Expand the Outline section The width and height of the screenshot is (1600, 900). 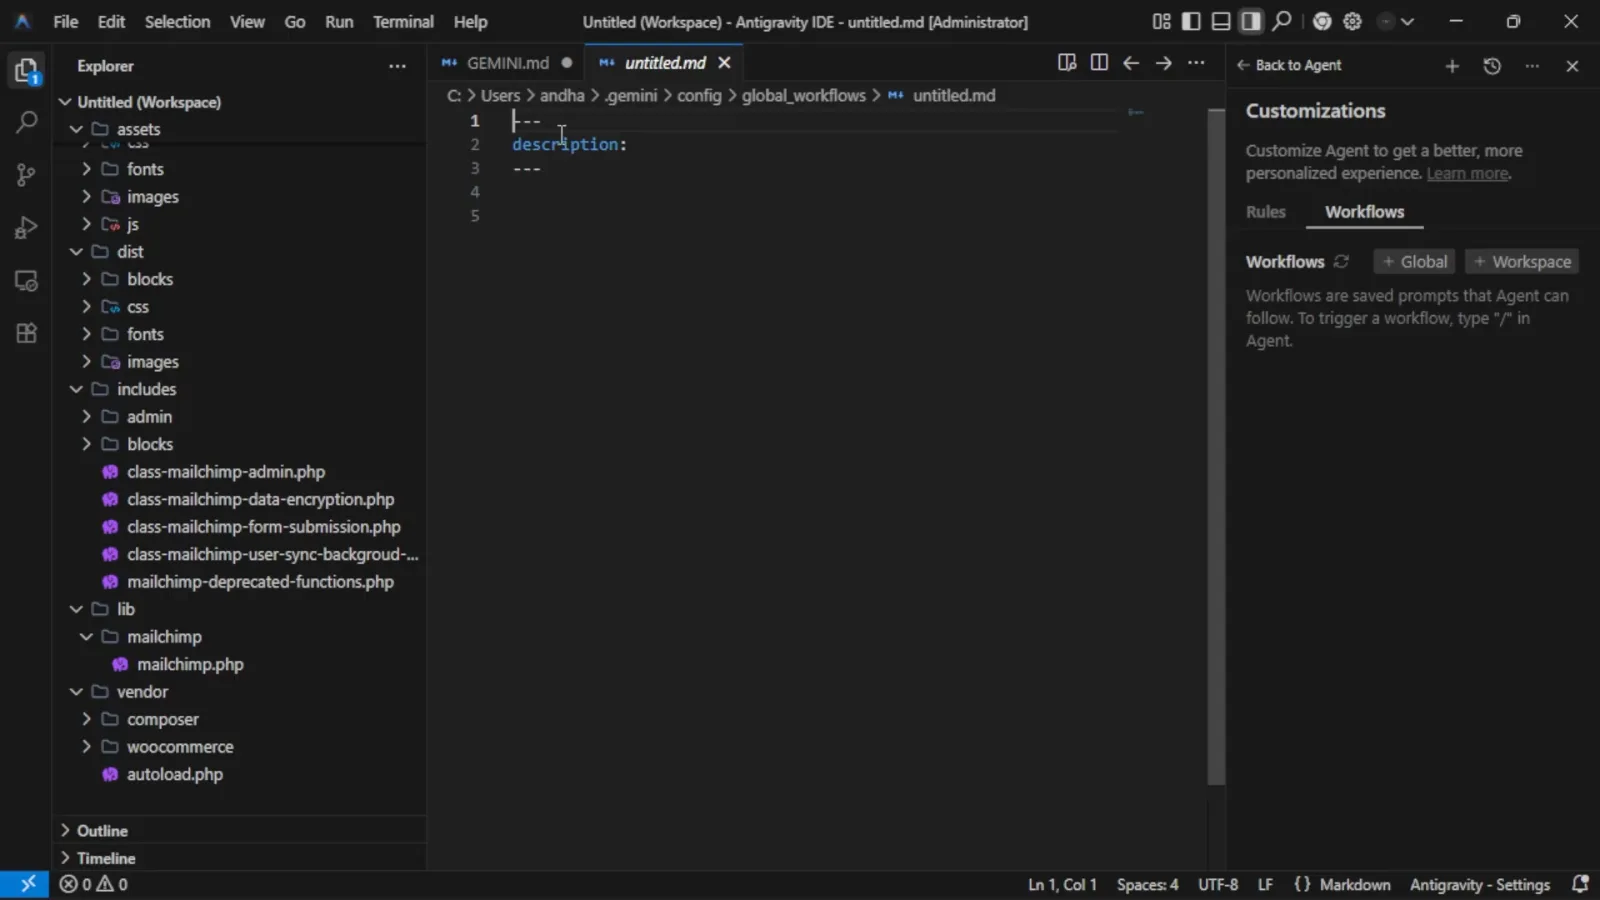(x=240, y=831)
